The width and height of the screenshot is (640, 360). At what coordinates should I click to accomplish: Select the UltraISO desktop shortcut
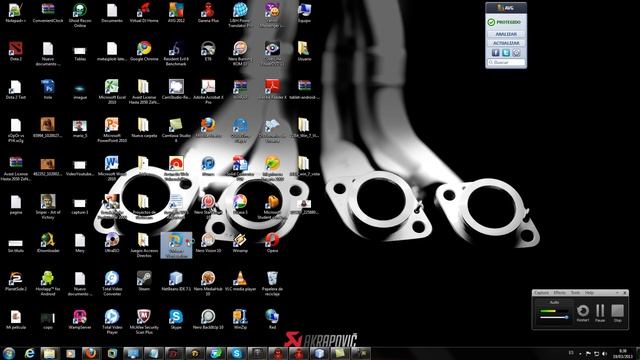click(x=112, y=243)
